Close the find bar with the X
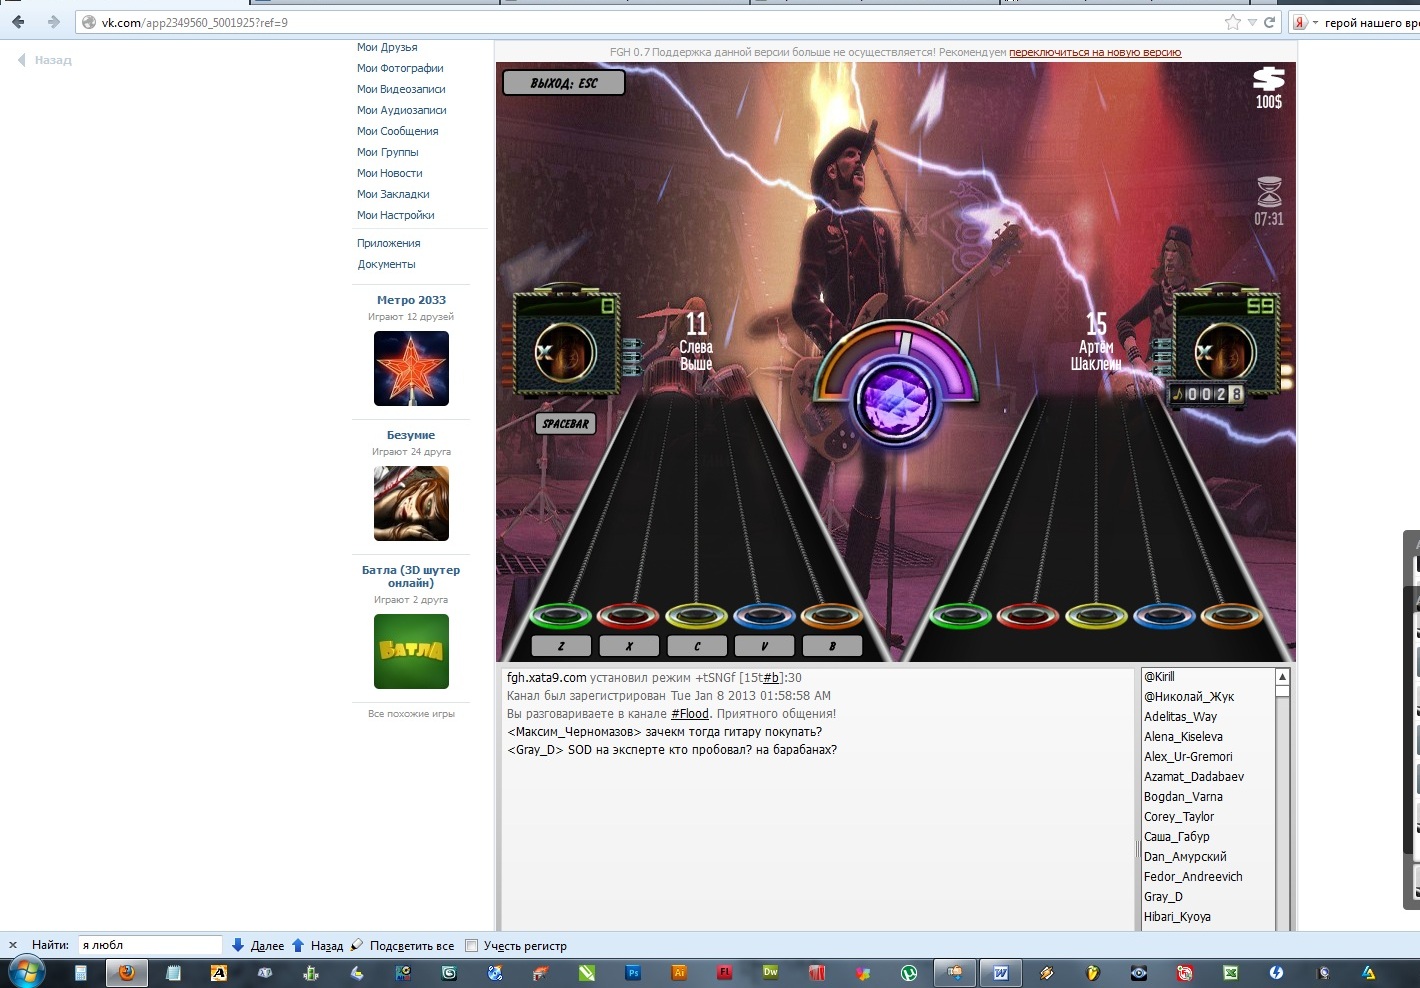 [x=13, y=945]
